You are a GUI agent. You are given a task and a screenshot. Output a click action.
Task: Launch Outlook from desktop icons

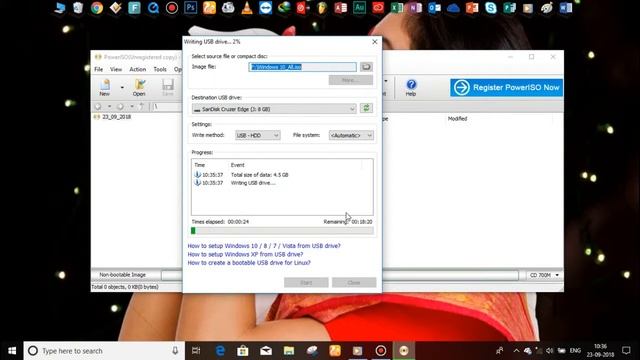pyautogui.click(x=434, y=8)
